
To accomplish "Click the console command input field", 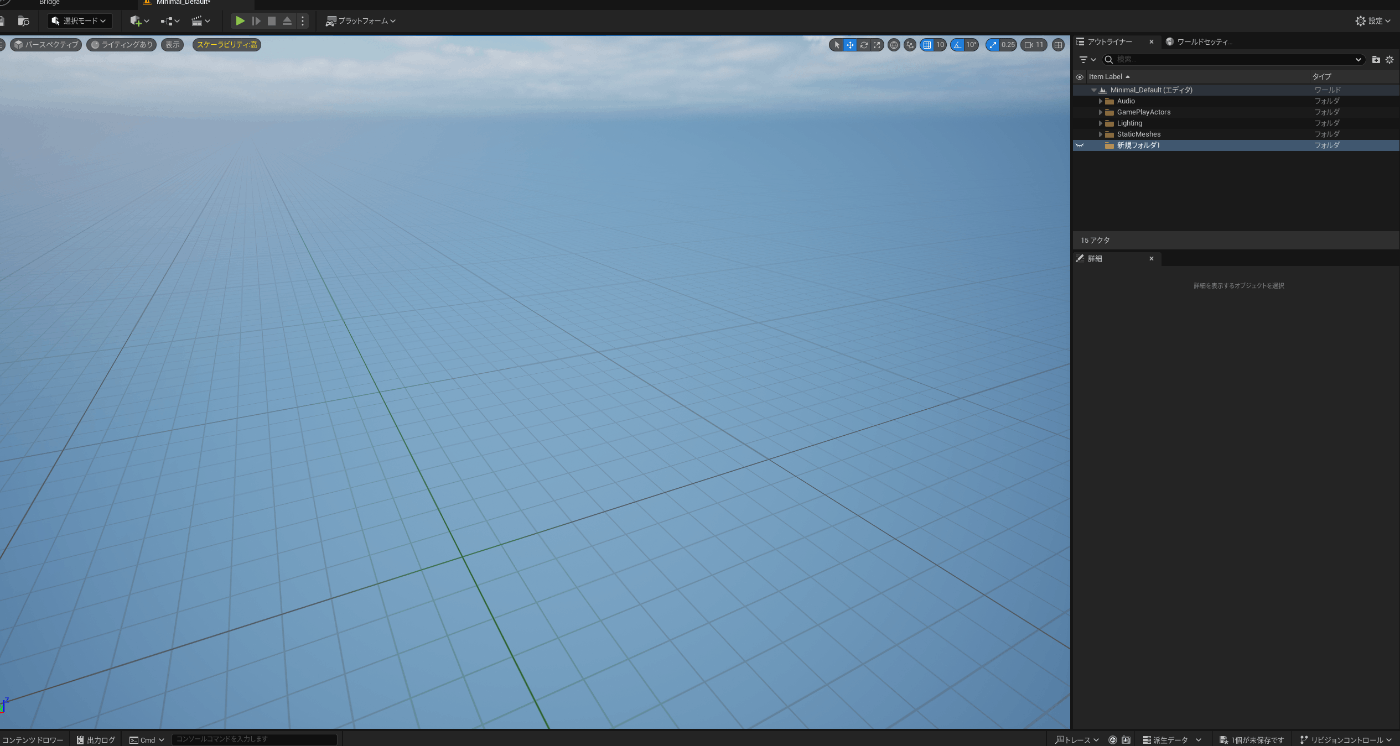I will 254,740.
